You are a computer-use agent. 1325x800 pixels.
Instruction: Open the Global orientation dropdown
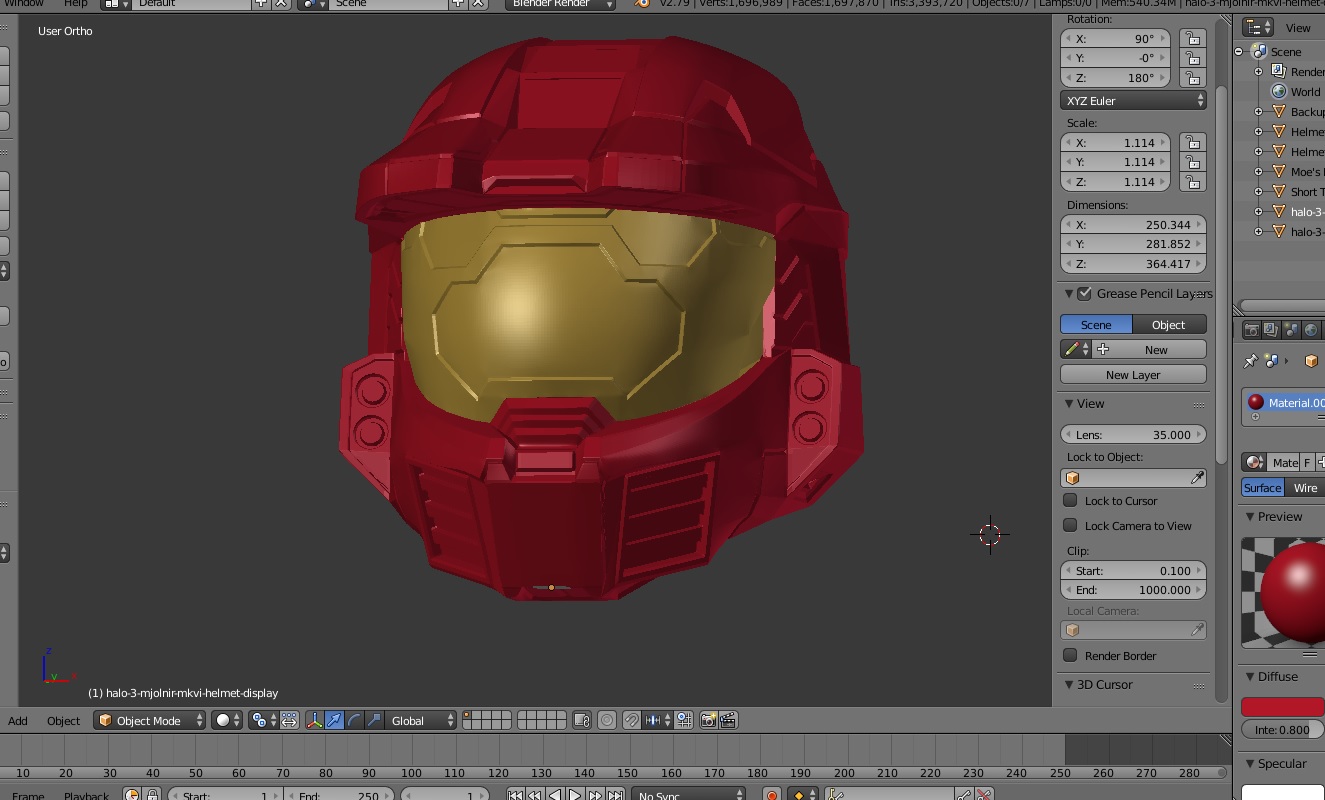pos(421,720)
